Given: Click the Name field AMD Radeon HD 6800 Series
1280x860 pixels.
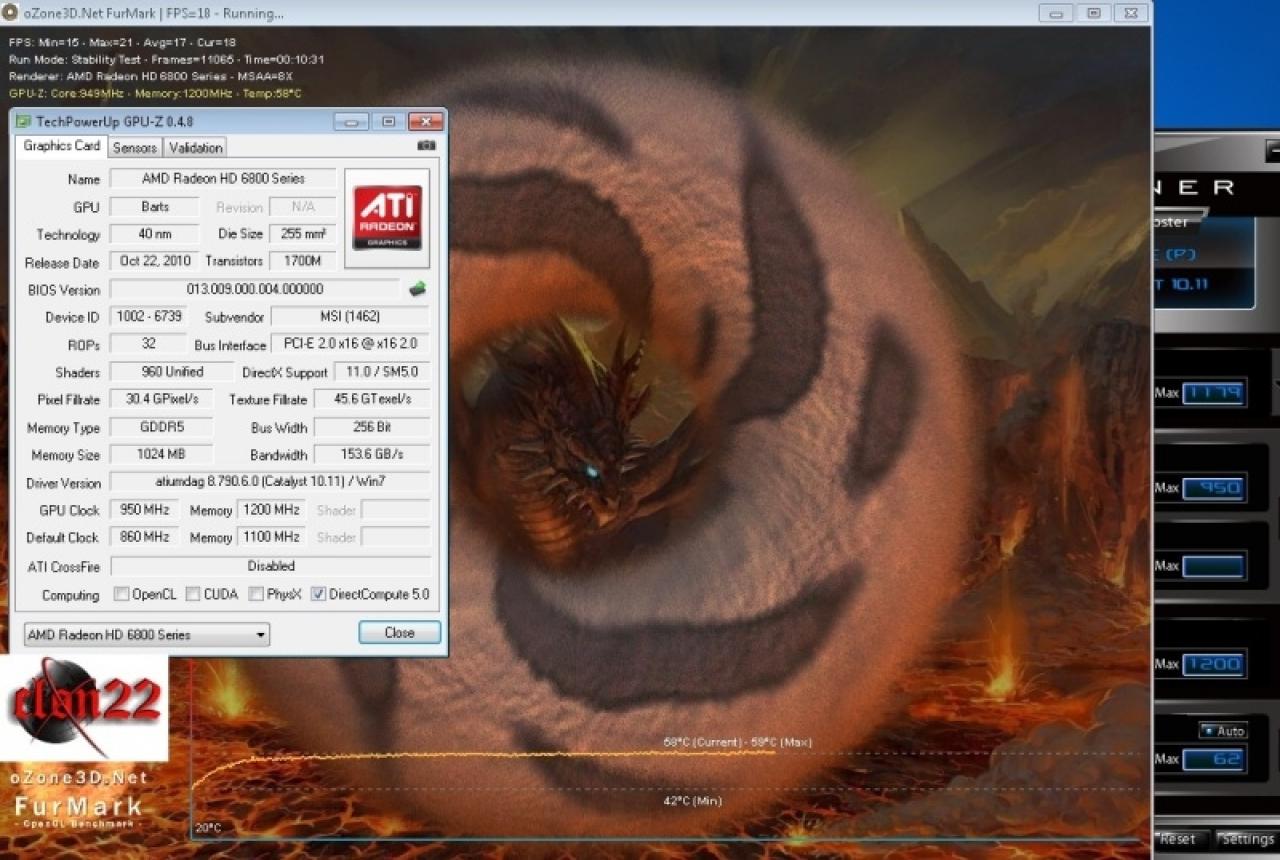Looking at the screenshot, I should 223,179.
